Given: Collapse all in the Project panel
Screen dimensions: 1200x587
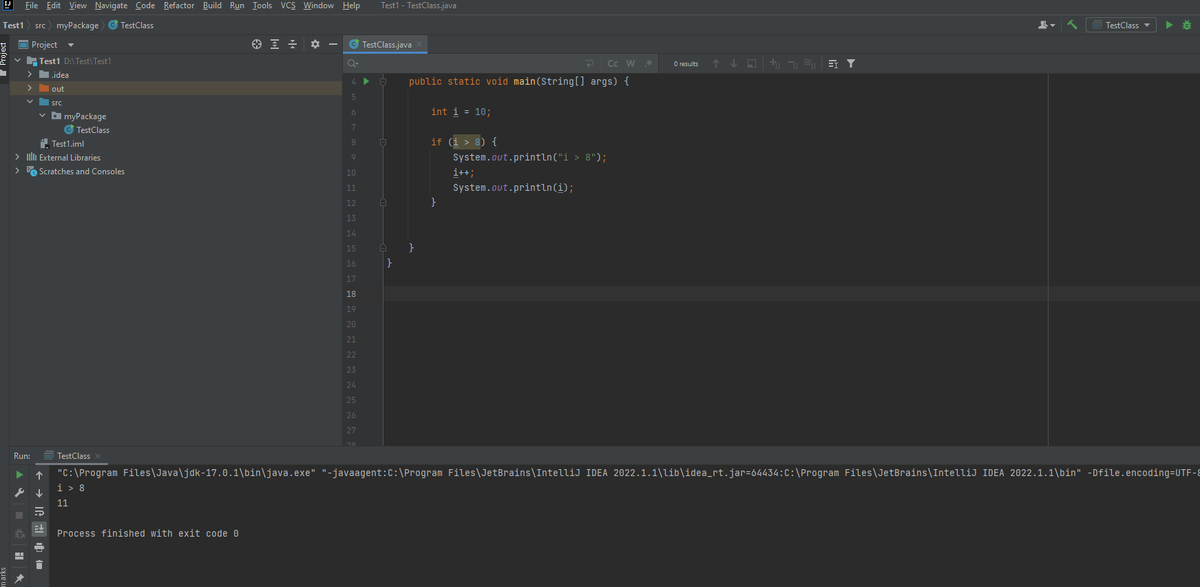Looking at the screenshot, I should pos(293,45).
